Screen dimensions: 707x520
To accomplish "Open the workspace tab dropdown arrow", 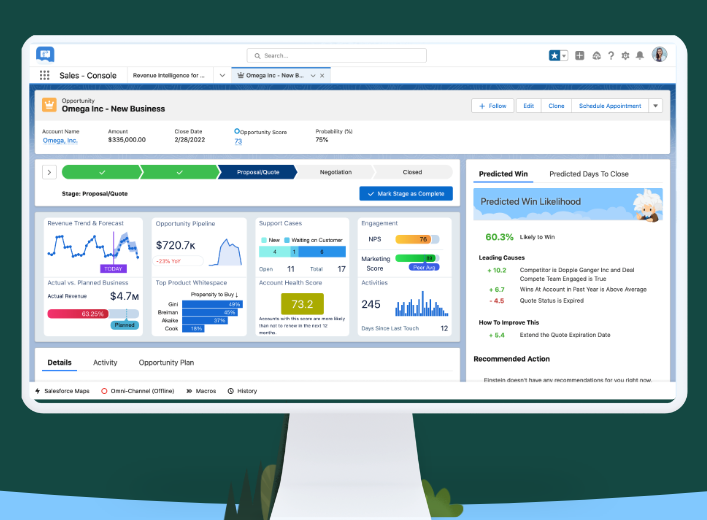I will [x=313, y=75].
